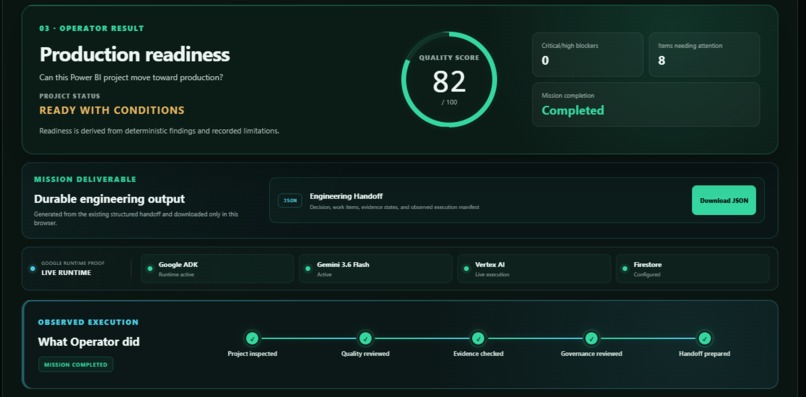Click the Production readiness heading

point(135,55)
